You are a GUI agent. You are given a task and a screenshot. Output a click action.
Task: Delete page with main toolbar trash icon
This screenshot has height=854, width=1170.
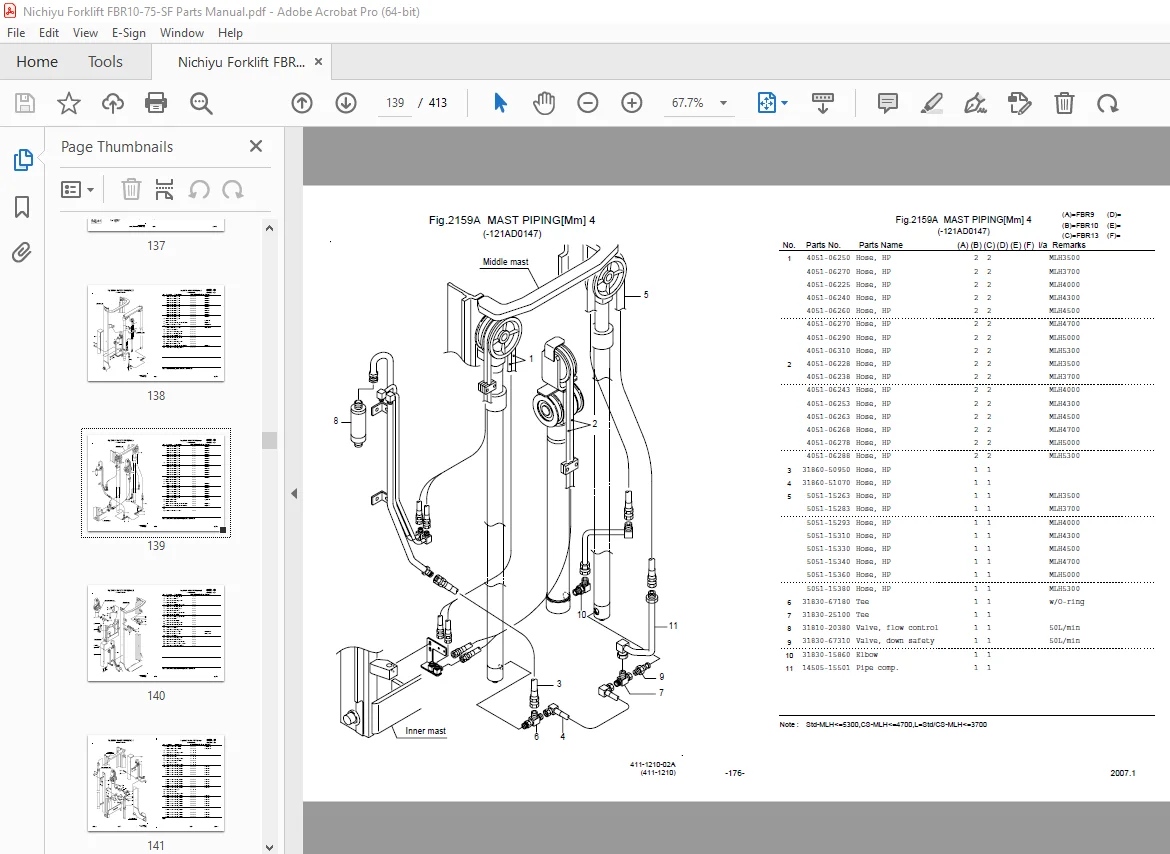click(x=1064, y=103)
